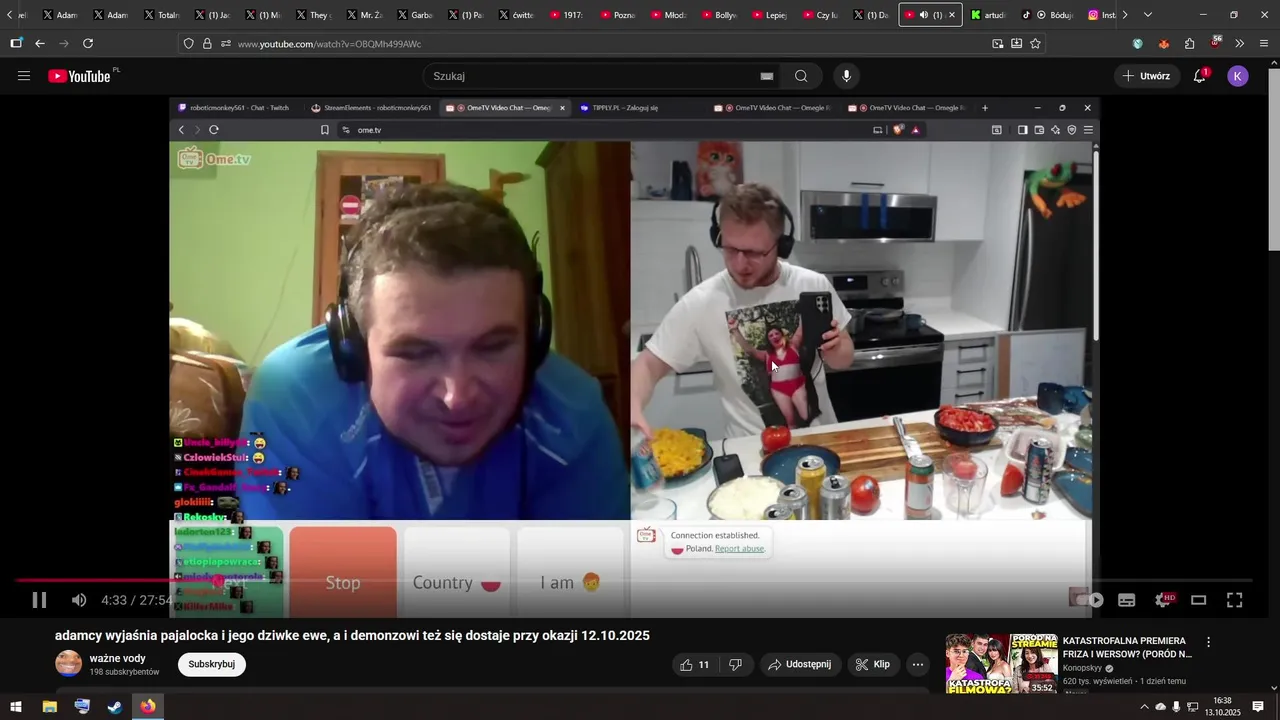
Task: Open more actions three-dot button
Action: point(918,664)
